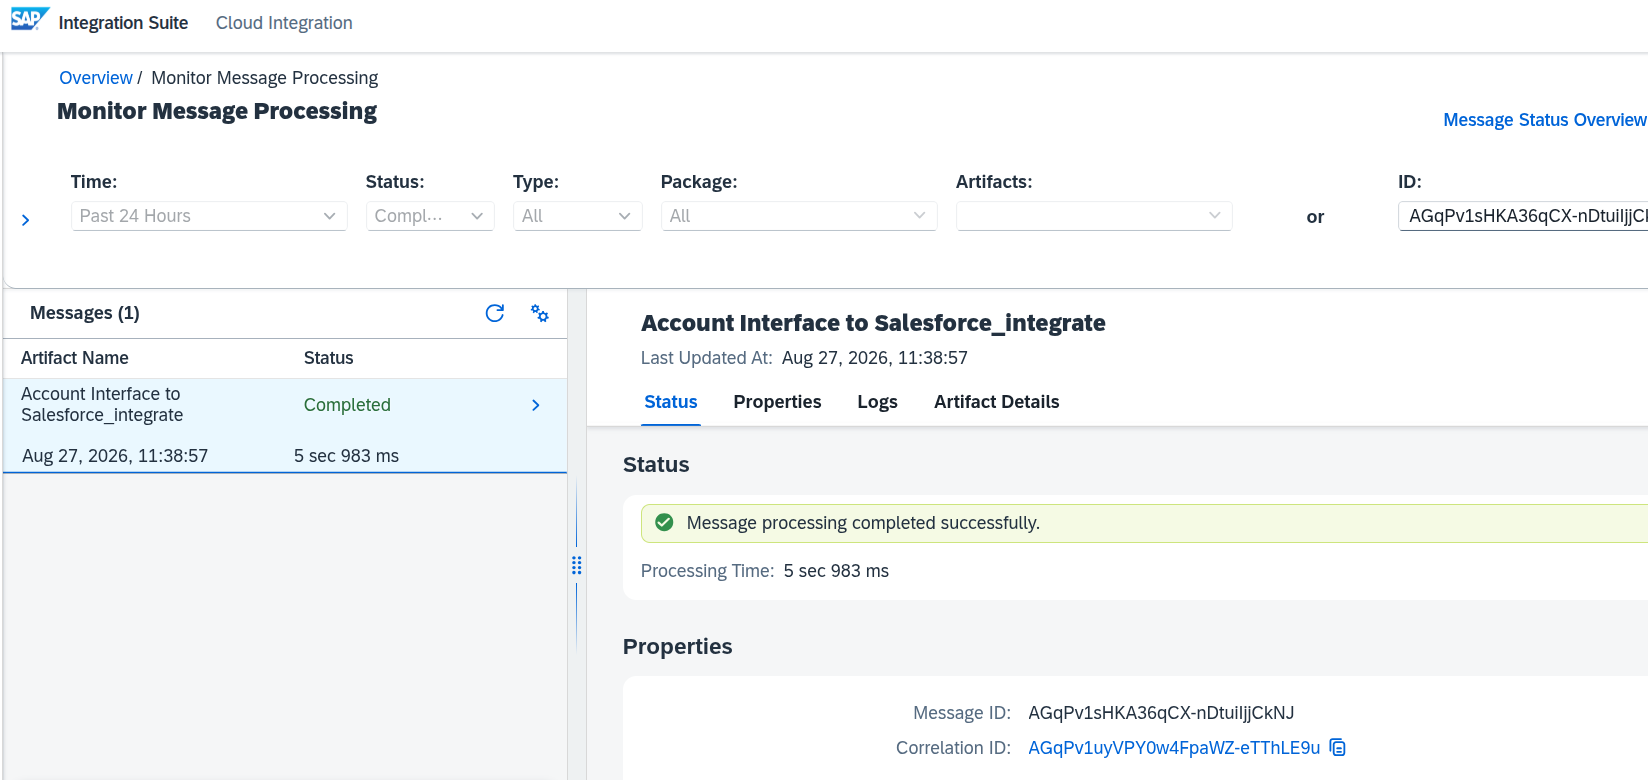Click the Completed status text

tap(347, 405)
